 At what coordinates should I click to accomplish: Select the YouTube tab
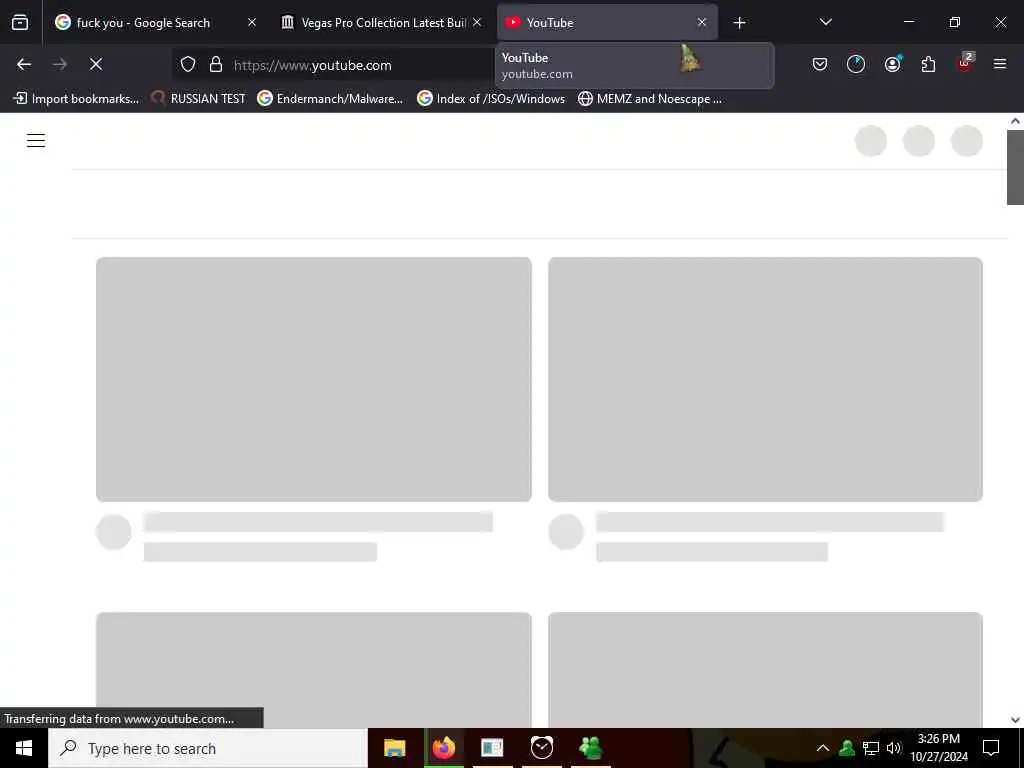(607, 23)
